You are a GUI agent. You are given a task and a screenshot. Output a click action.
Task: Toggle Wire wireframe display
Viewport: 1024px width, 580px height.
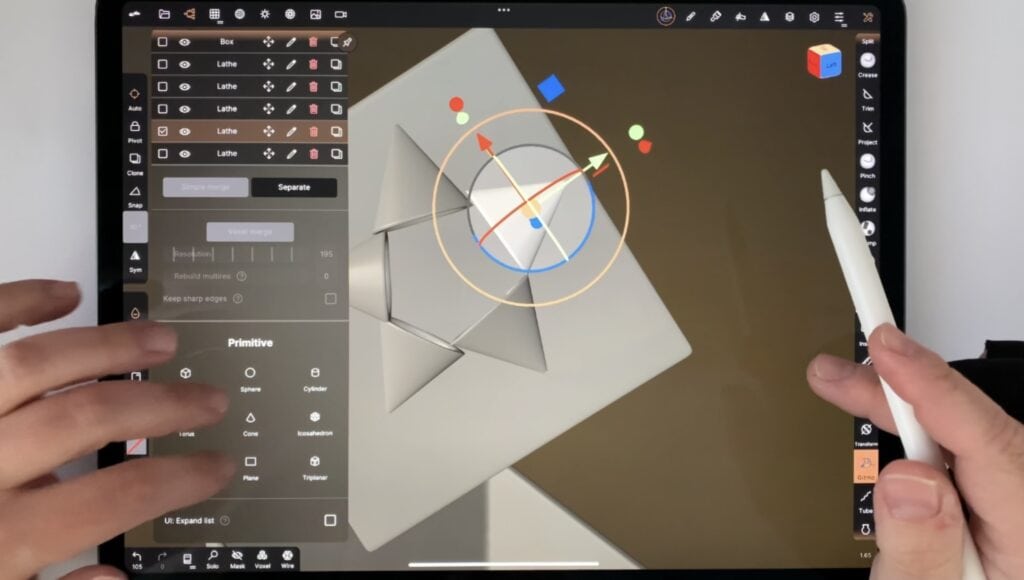click(288, 557)
